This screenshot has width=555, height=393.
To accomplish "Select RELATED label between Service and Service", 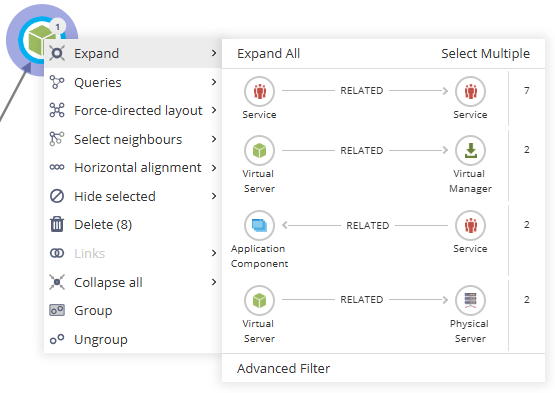I will click(362, 91).
